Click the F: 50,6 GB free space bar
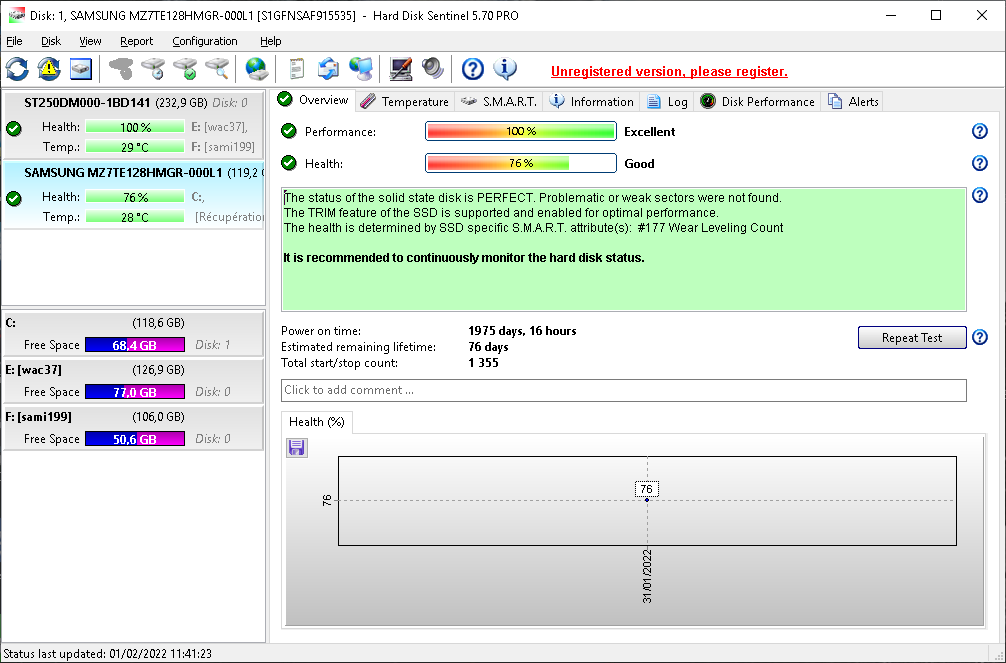 135,439
